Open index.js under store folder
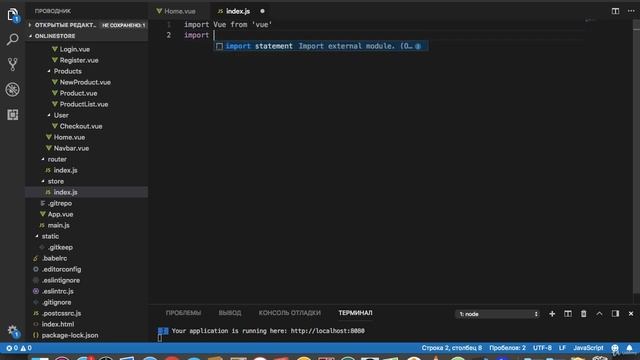The image size is (640, 360). 65,192
